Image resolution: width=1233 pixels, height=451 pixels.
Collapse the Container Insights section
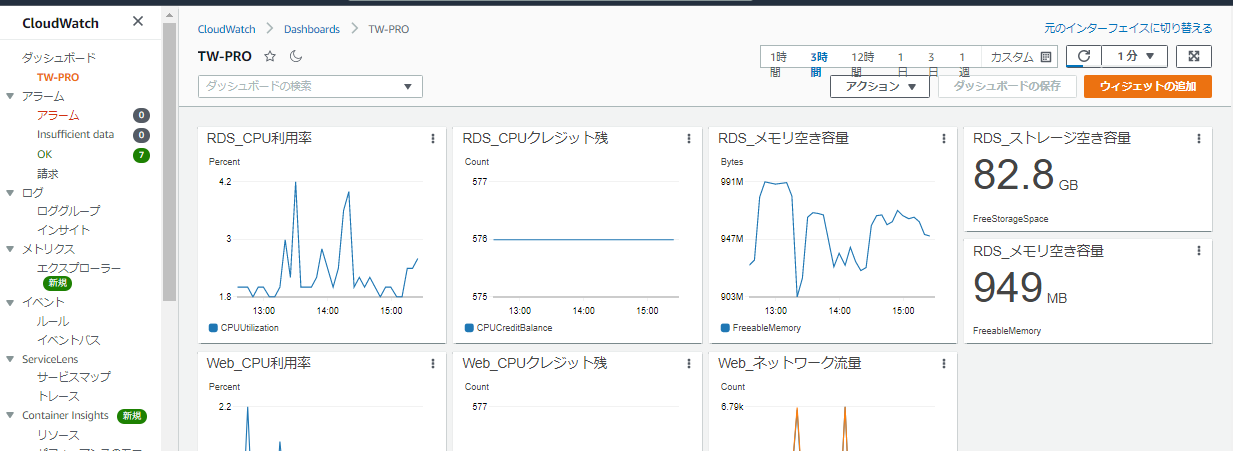point(10,415)
